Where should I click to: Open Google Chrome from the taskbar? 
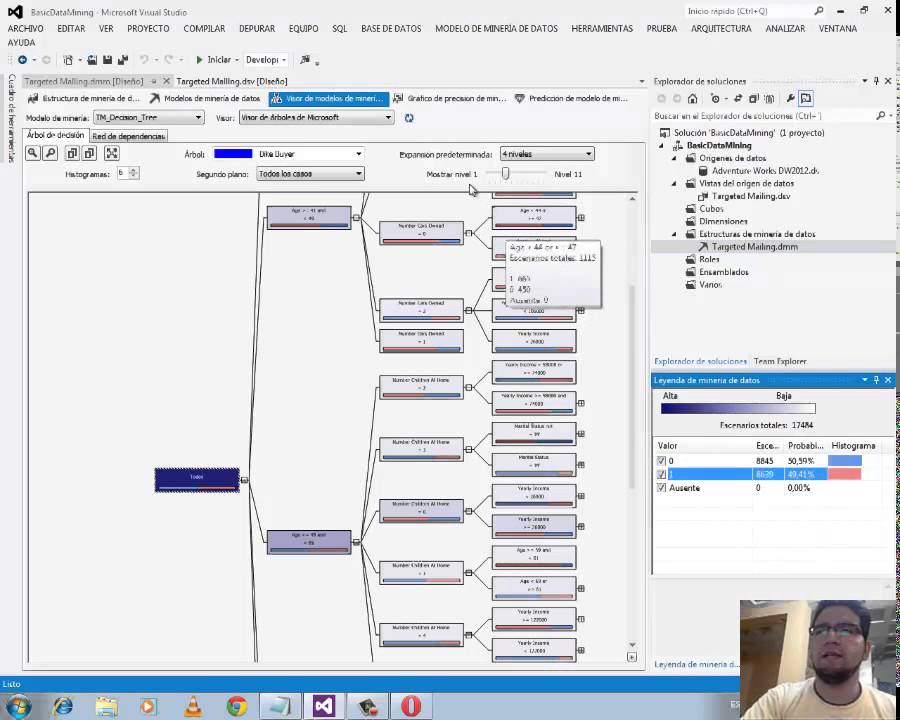[236, 706]
